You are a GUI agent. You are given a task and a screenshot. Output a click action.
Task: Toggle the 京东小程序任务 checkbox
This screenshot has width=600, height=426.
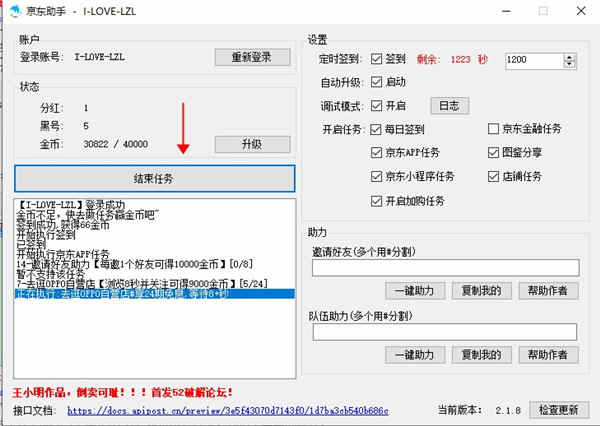pos(377,176)
